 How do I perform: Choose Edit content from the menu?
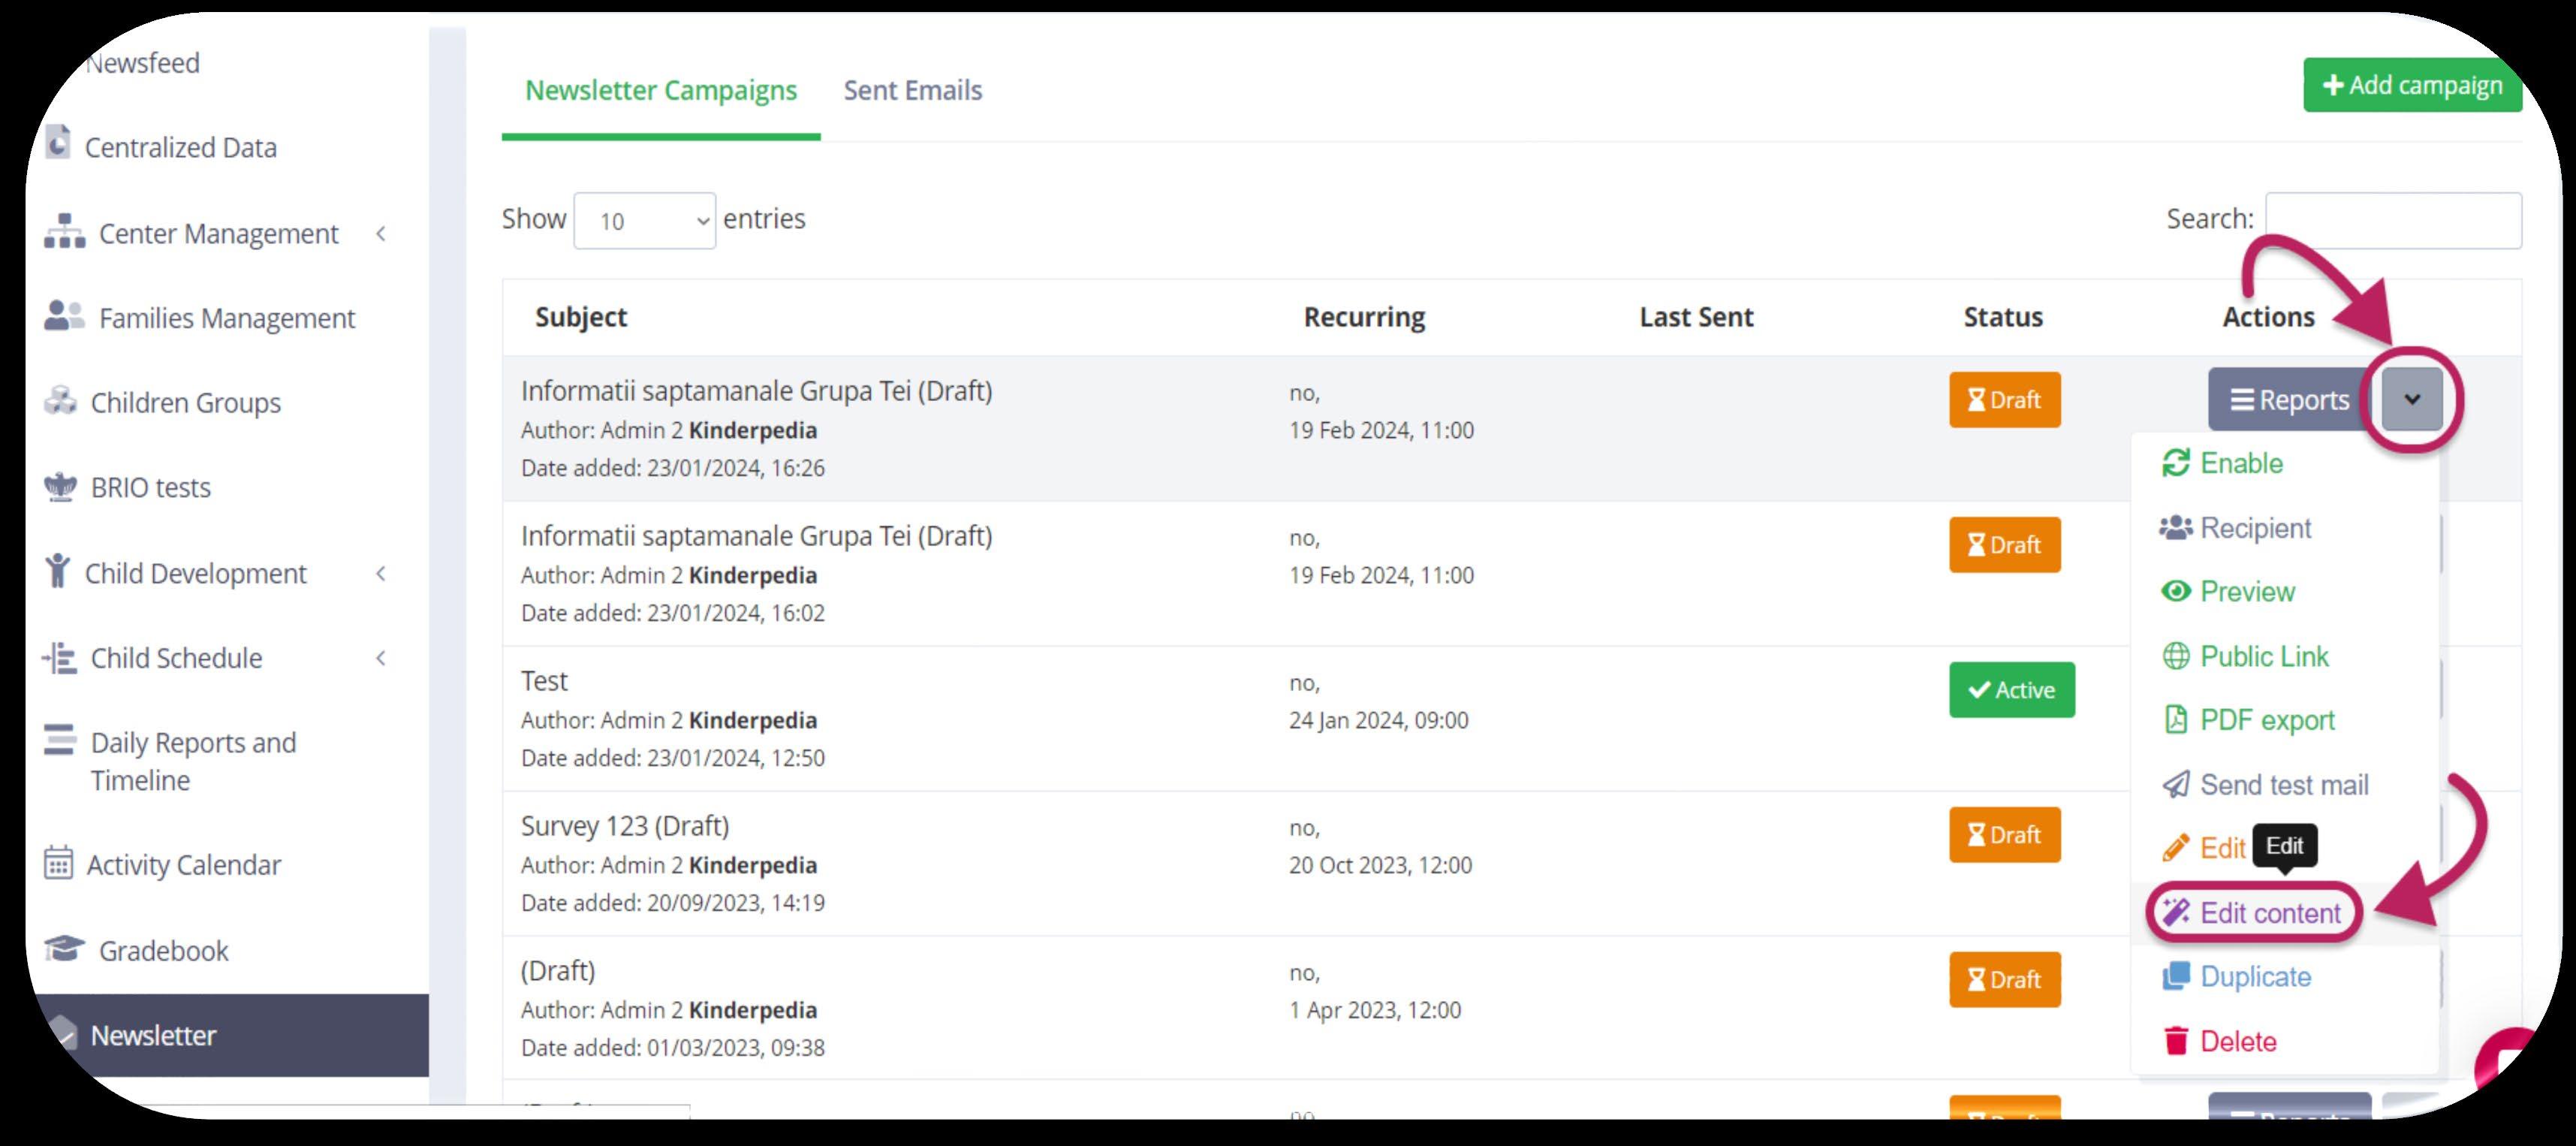coord(2268,913)
